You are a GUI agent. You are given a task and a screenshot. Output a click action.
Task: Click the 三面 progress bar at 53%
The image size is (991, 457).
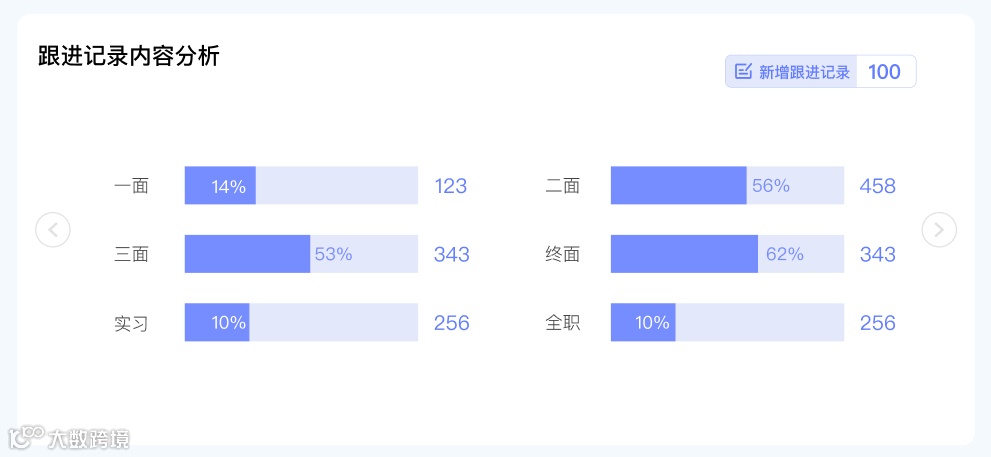click(301, 253)
